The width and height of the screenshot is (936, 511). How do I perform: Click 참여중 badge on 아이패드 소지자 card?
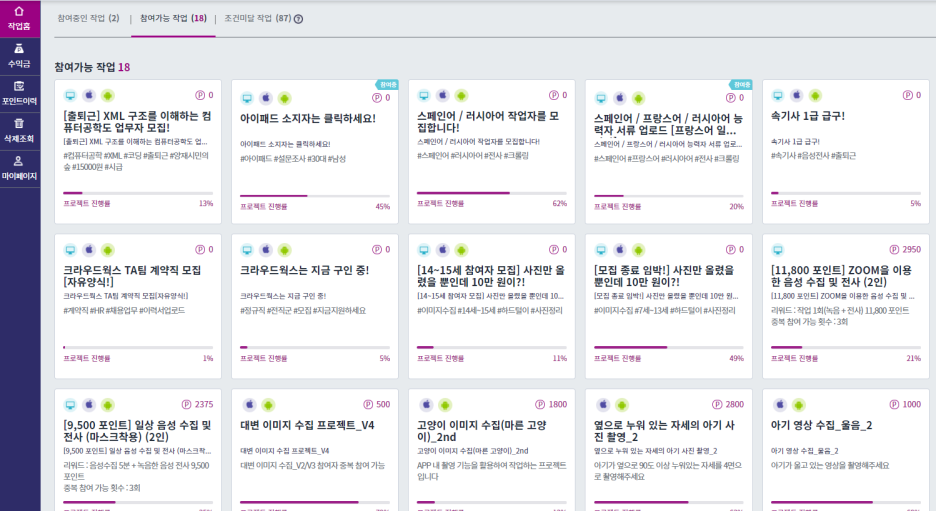388,85
